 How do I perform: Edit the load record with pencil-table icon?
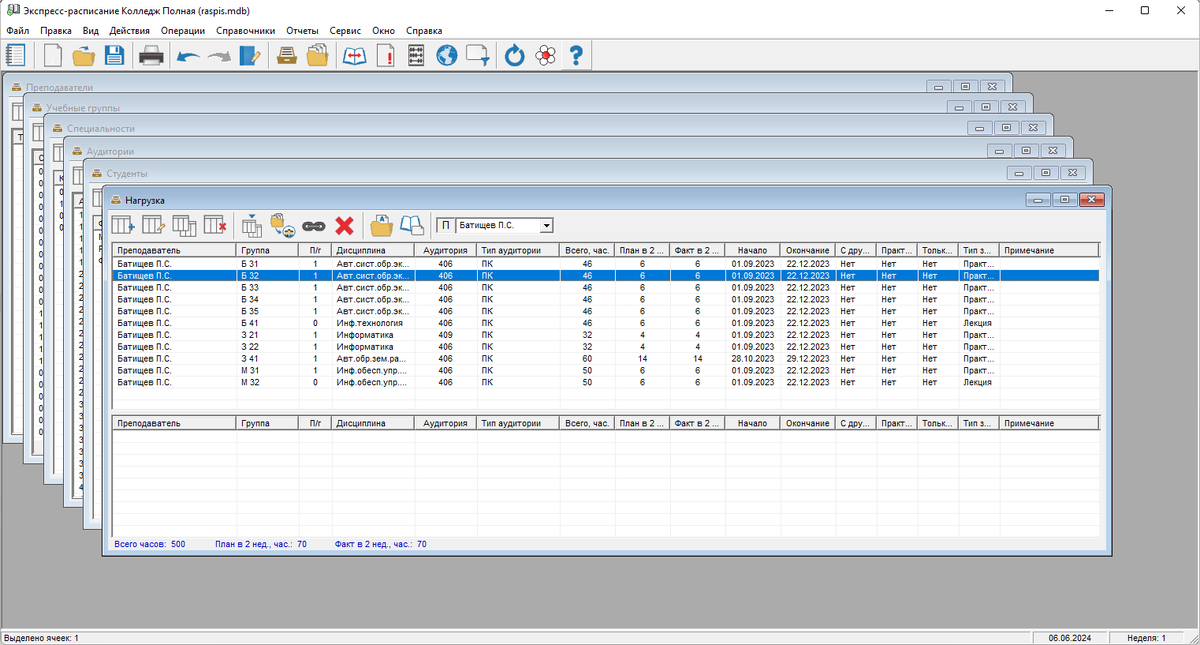coord(153,225)
